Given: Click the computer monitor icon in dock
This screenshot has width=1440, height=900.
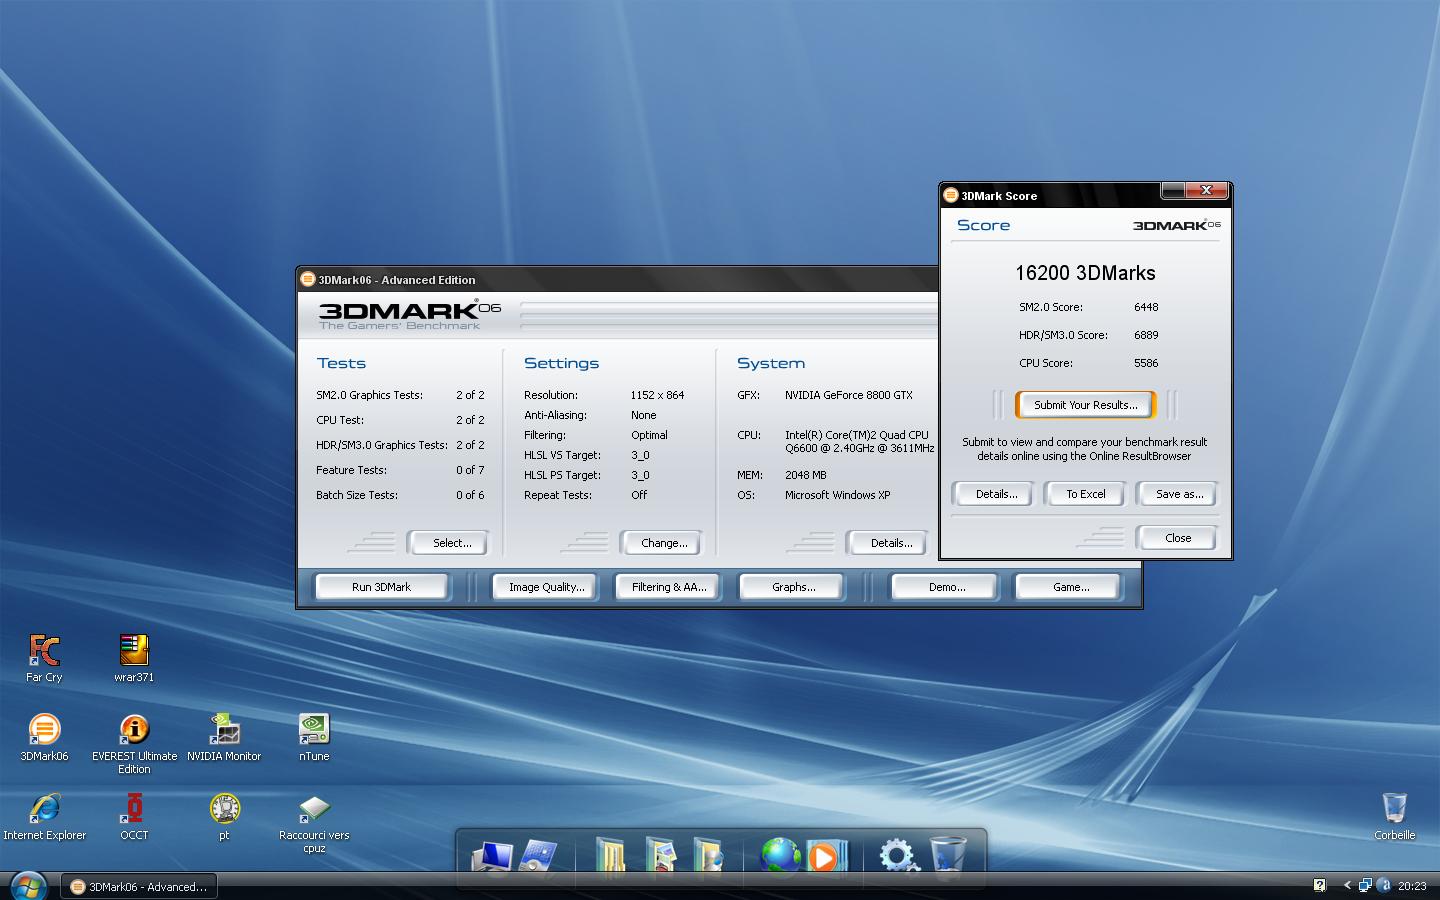Looking at the screenshot, I should point(492,856).
